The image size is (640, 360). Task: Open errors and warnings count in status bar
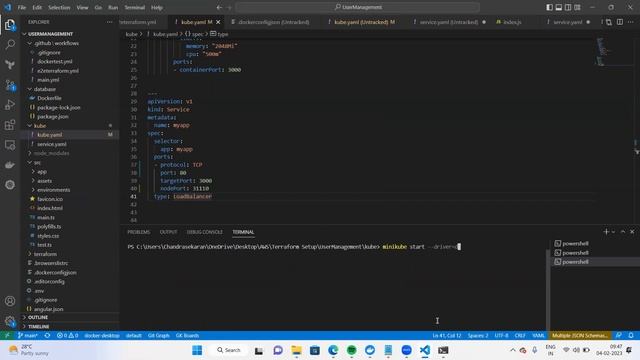pyautogui.click(x=67, y=336)
